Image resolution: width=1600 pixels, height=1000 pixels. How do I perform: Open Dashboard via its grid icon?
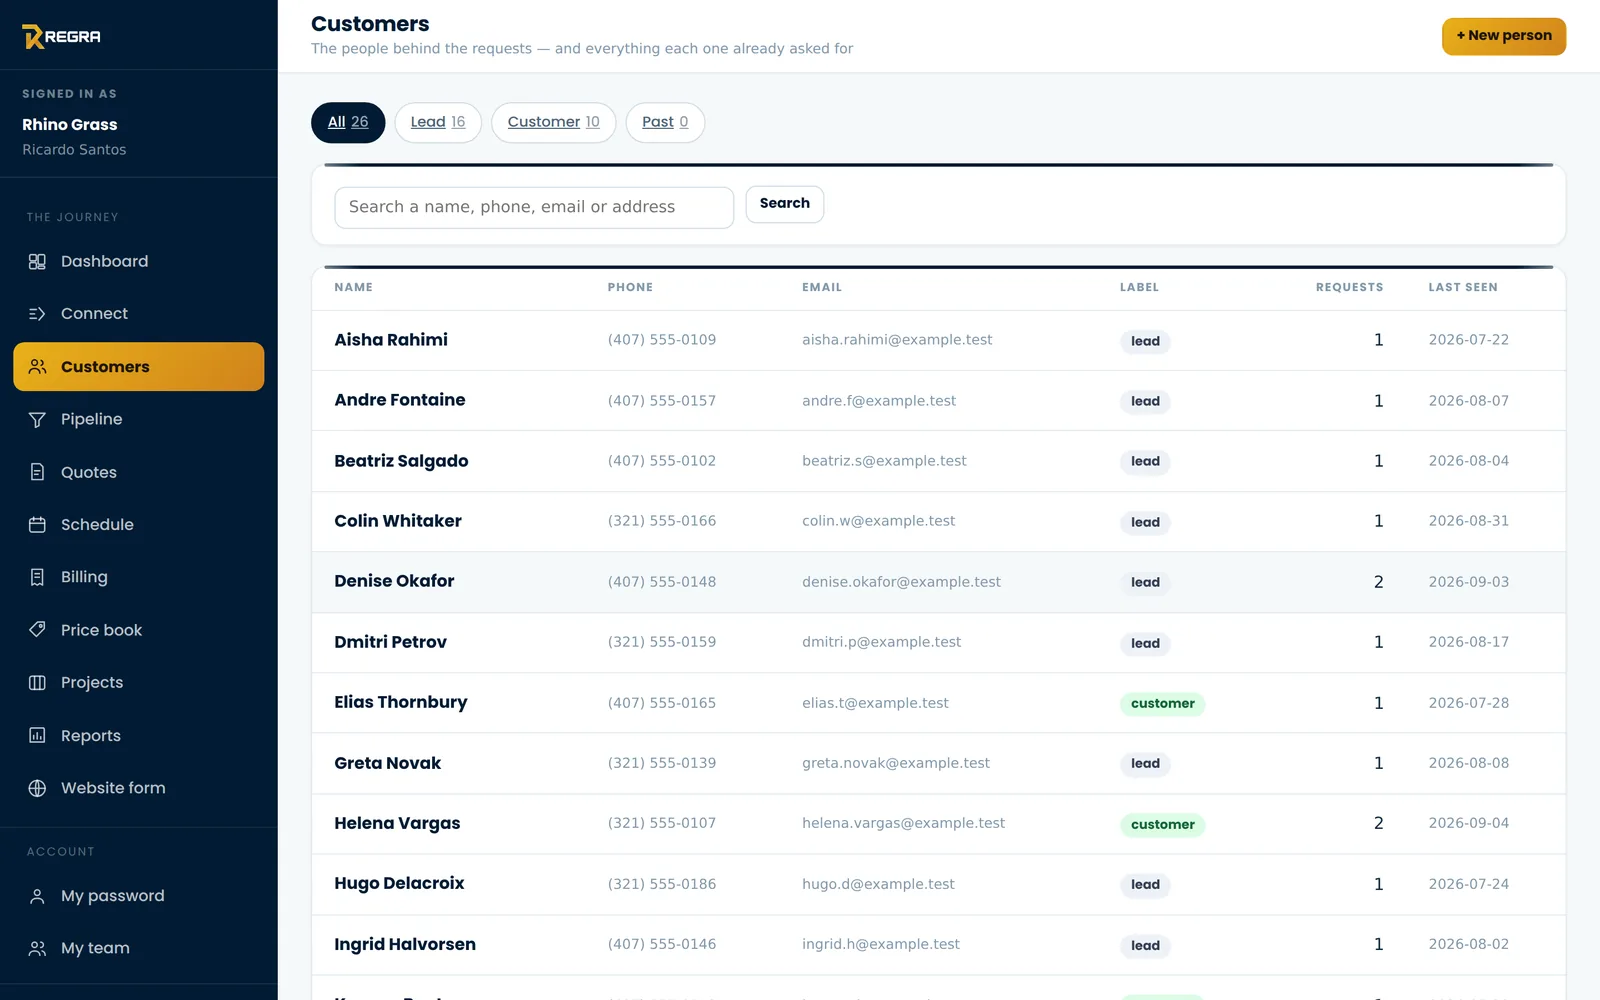[37, 262]
